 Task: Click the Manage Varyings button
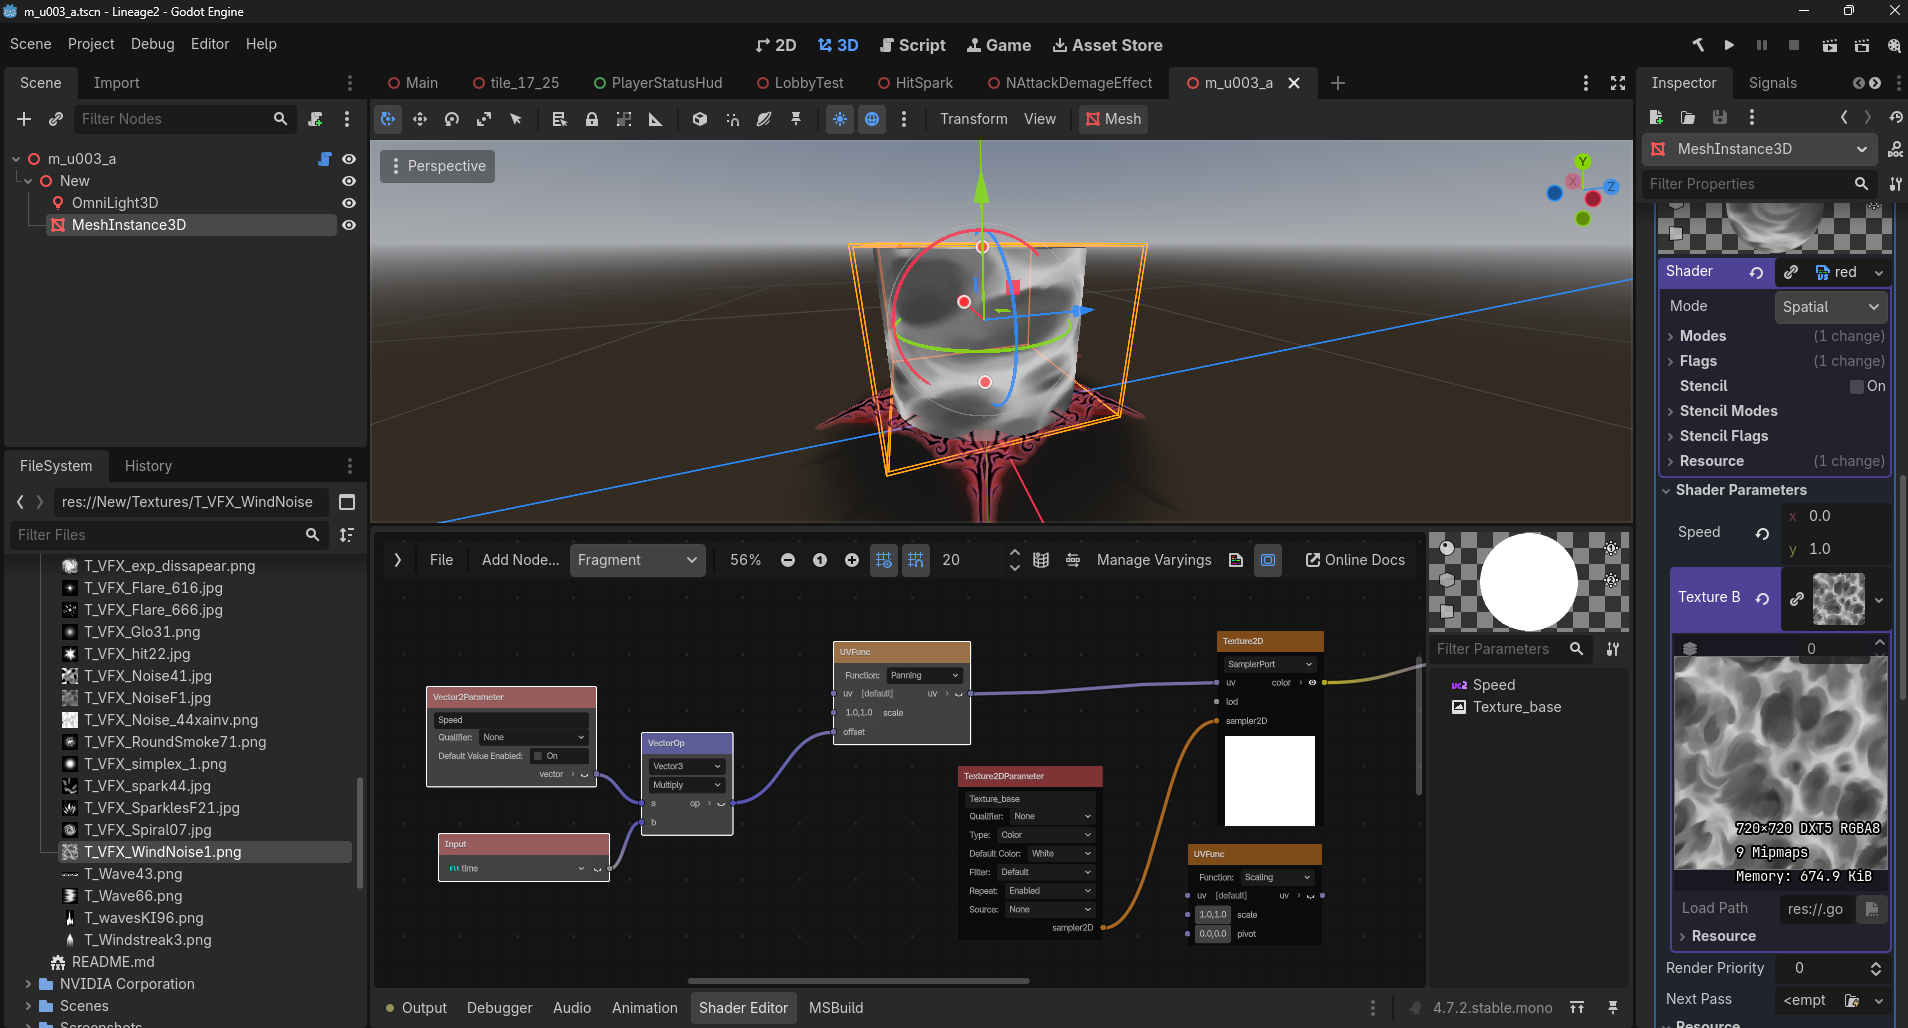coord(1153,560)
